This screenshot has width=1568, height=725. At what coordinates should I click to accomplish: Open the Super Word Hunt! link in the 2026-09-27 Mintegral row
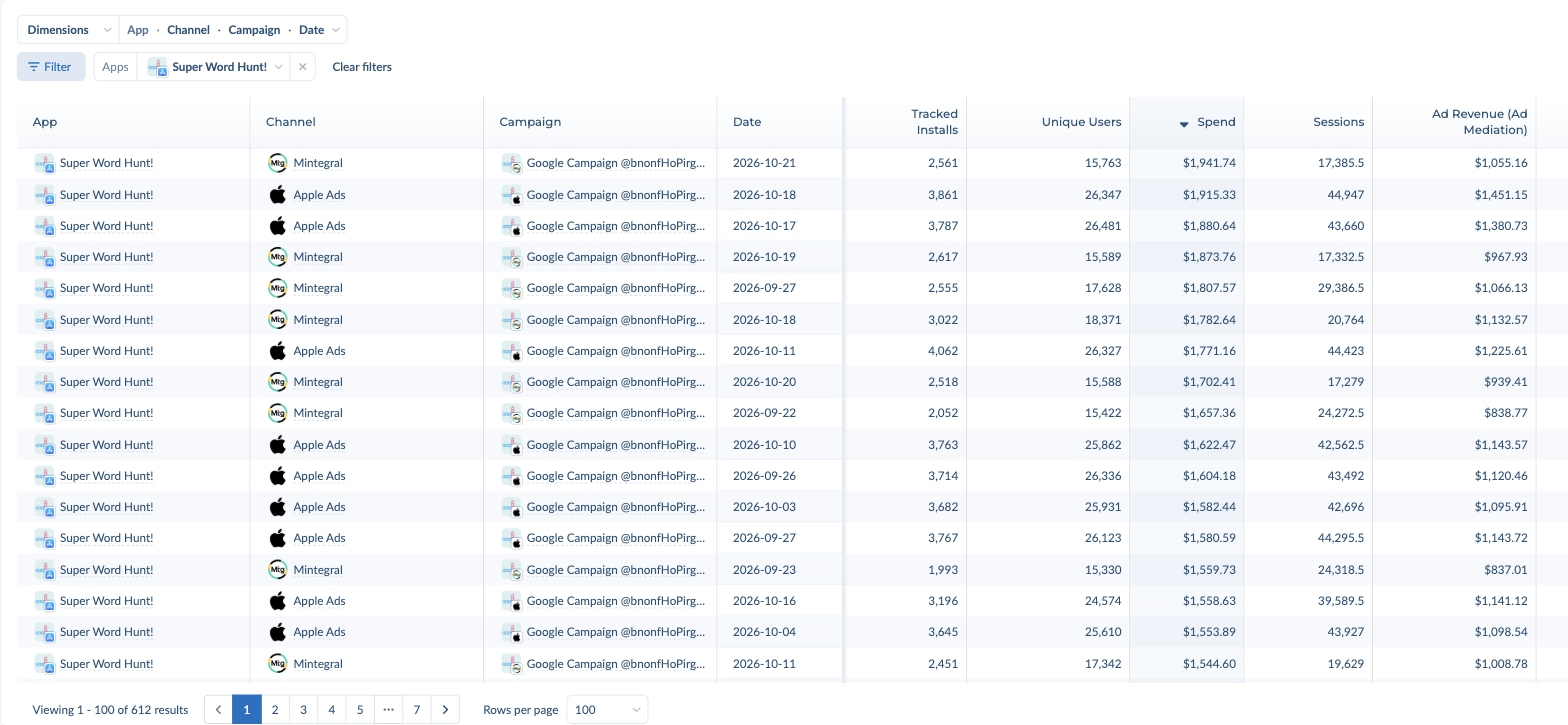point(107,288)
